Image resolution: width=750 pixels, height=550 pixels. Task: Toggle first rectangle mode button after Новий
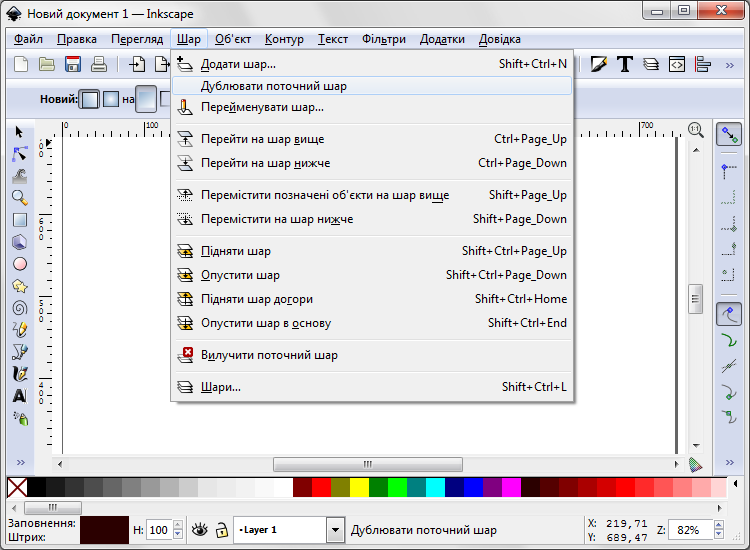(89, 99)
